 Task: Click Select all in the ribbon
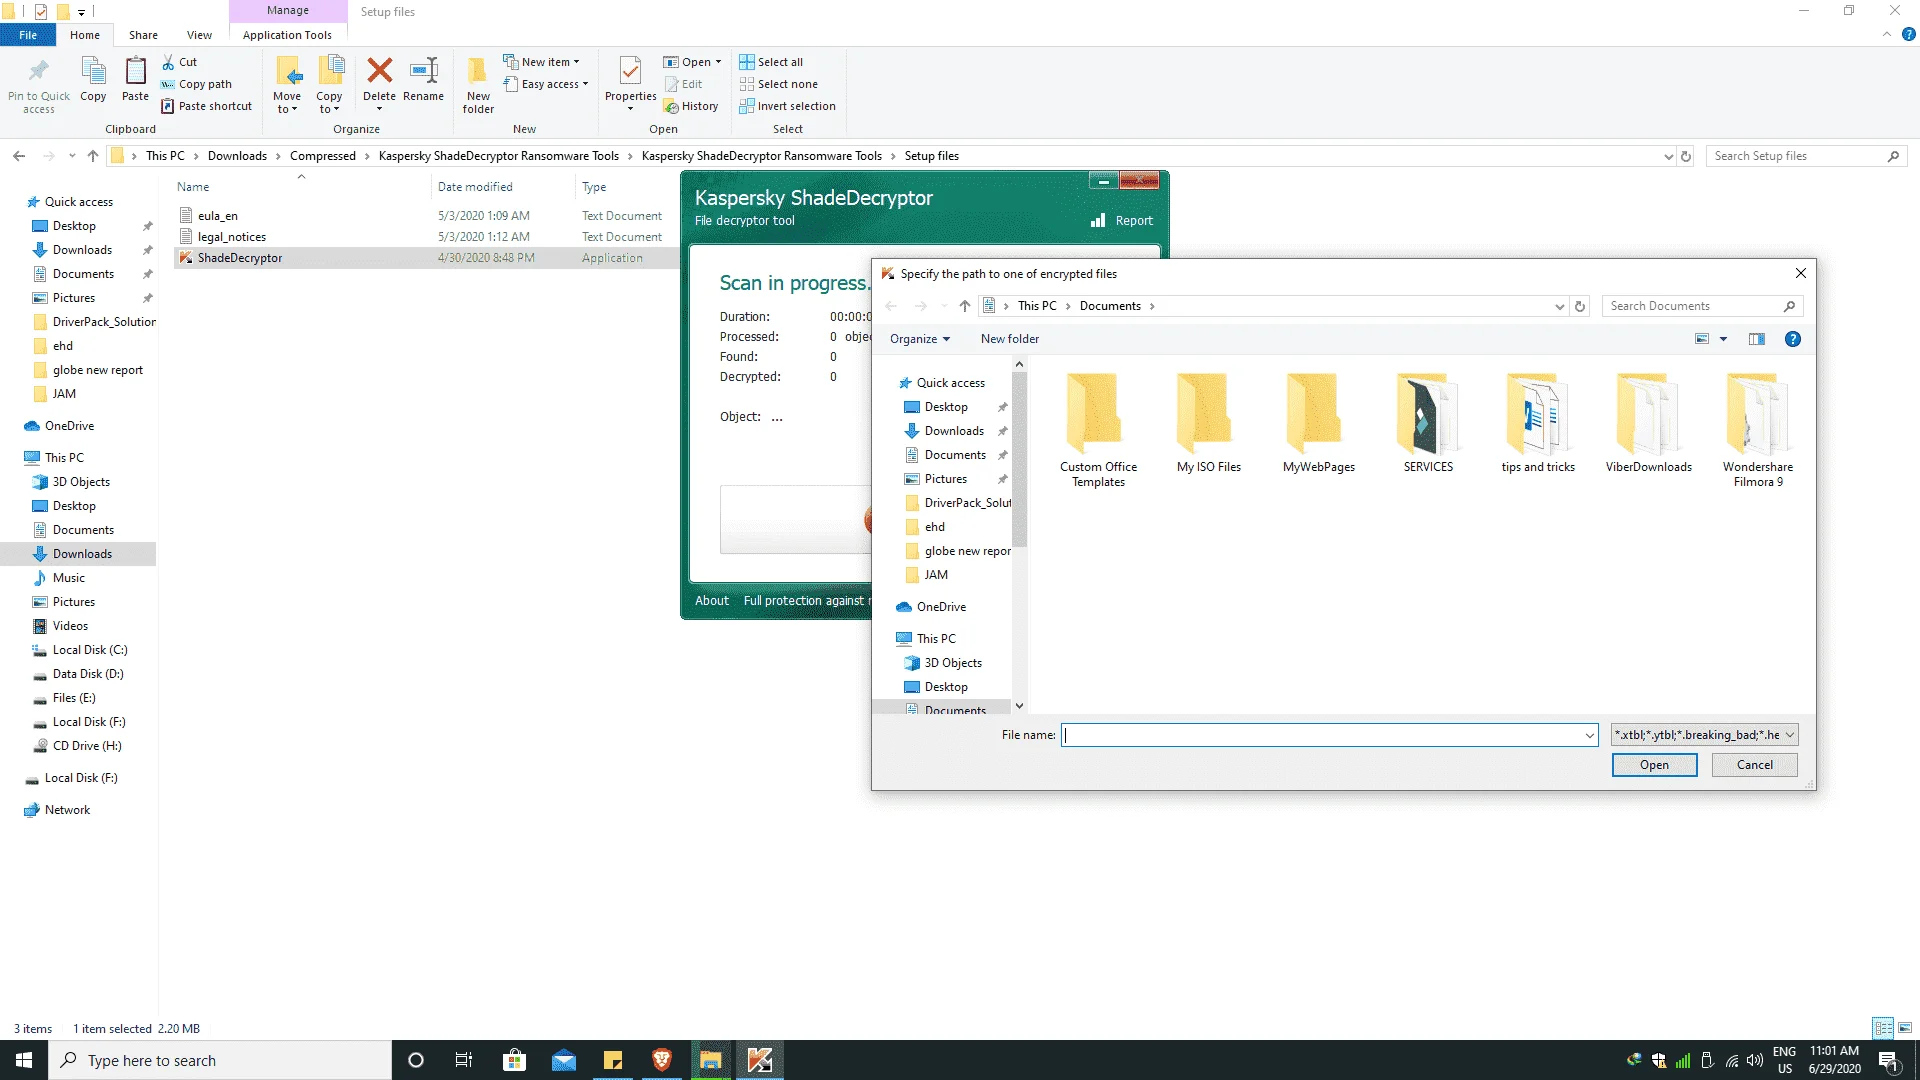click(771, 62)
